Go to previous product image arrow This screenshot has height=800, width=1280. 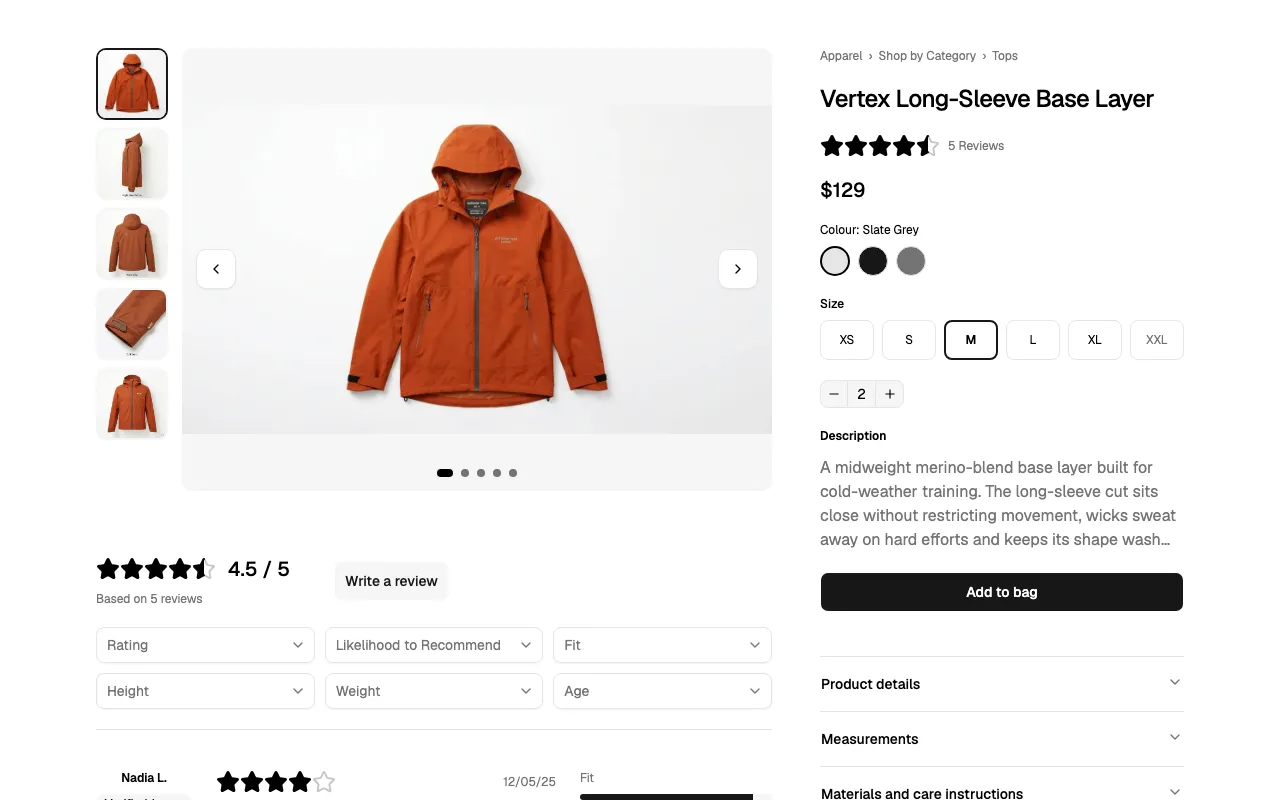click(216, 269)
